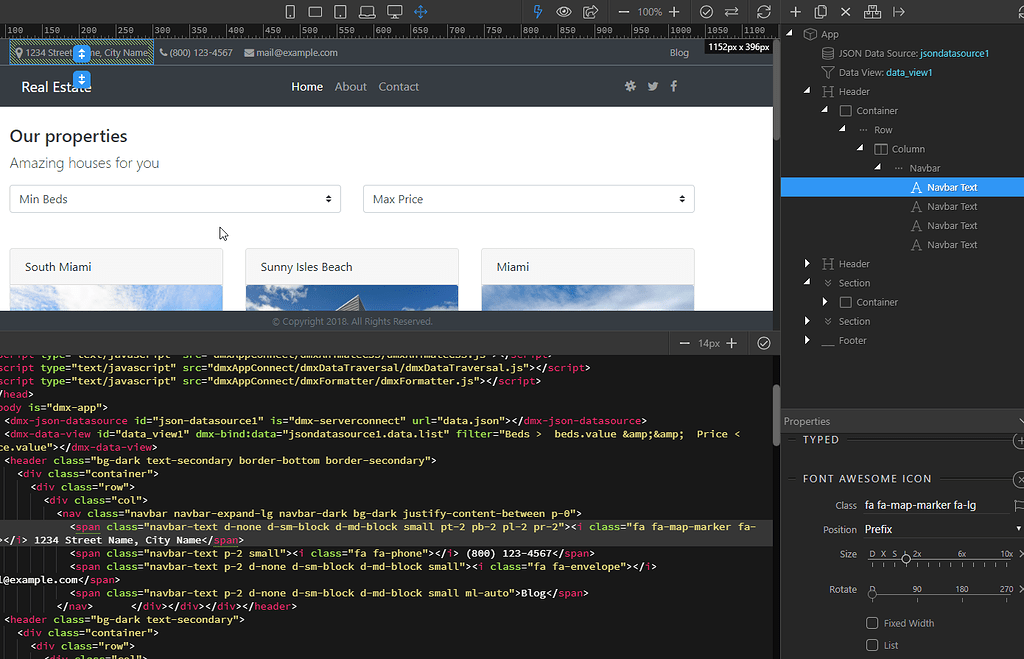Viewport: 1024px width, 659px height.
Task: Click the checkmark validate icon in top toolbar
Action: pyautogui.click(x=706, y=12)
